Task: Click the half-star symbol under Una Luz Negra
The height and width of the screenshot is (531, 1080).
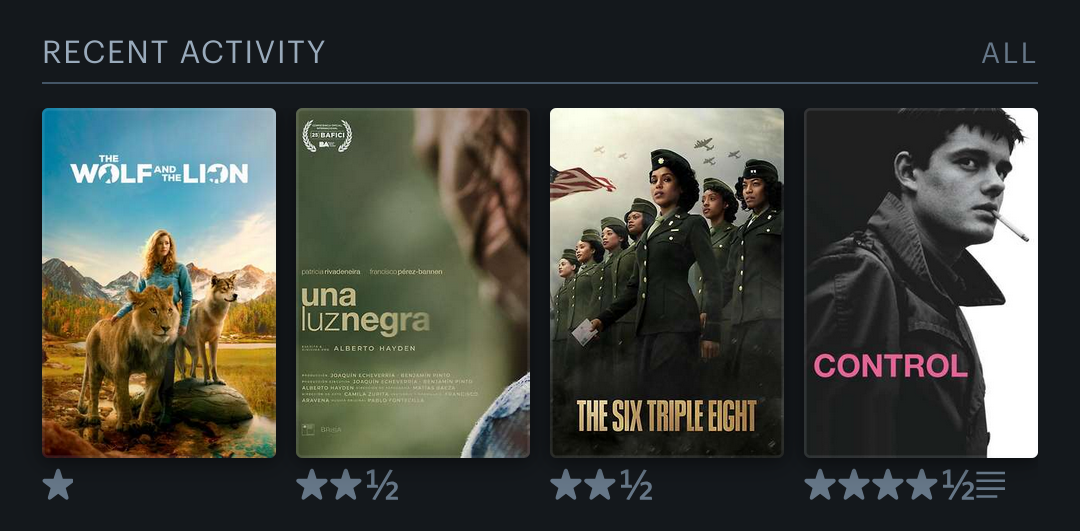Action: [x=382, y=485]
